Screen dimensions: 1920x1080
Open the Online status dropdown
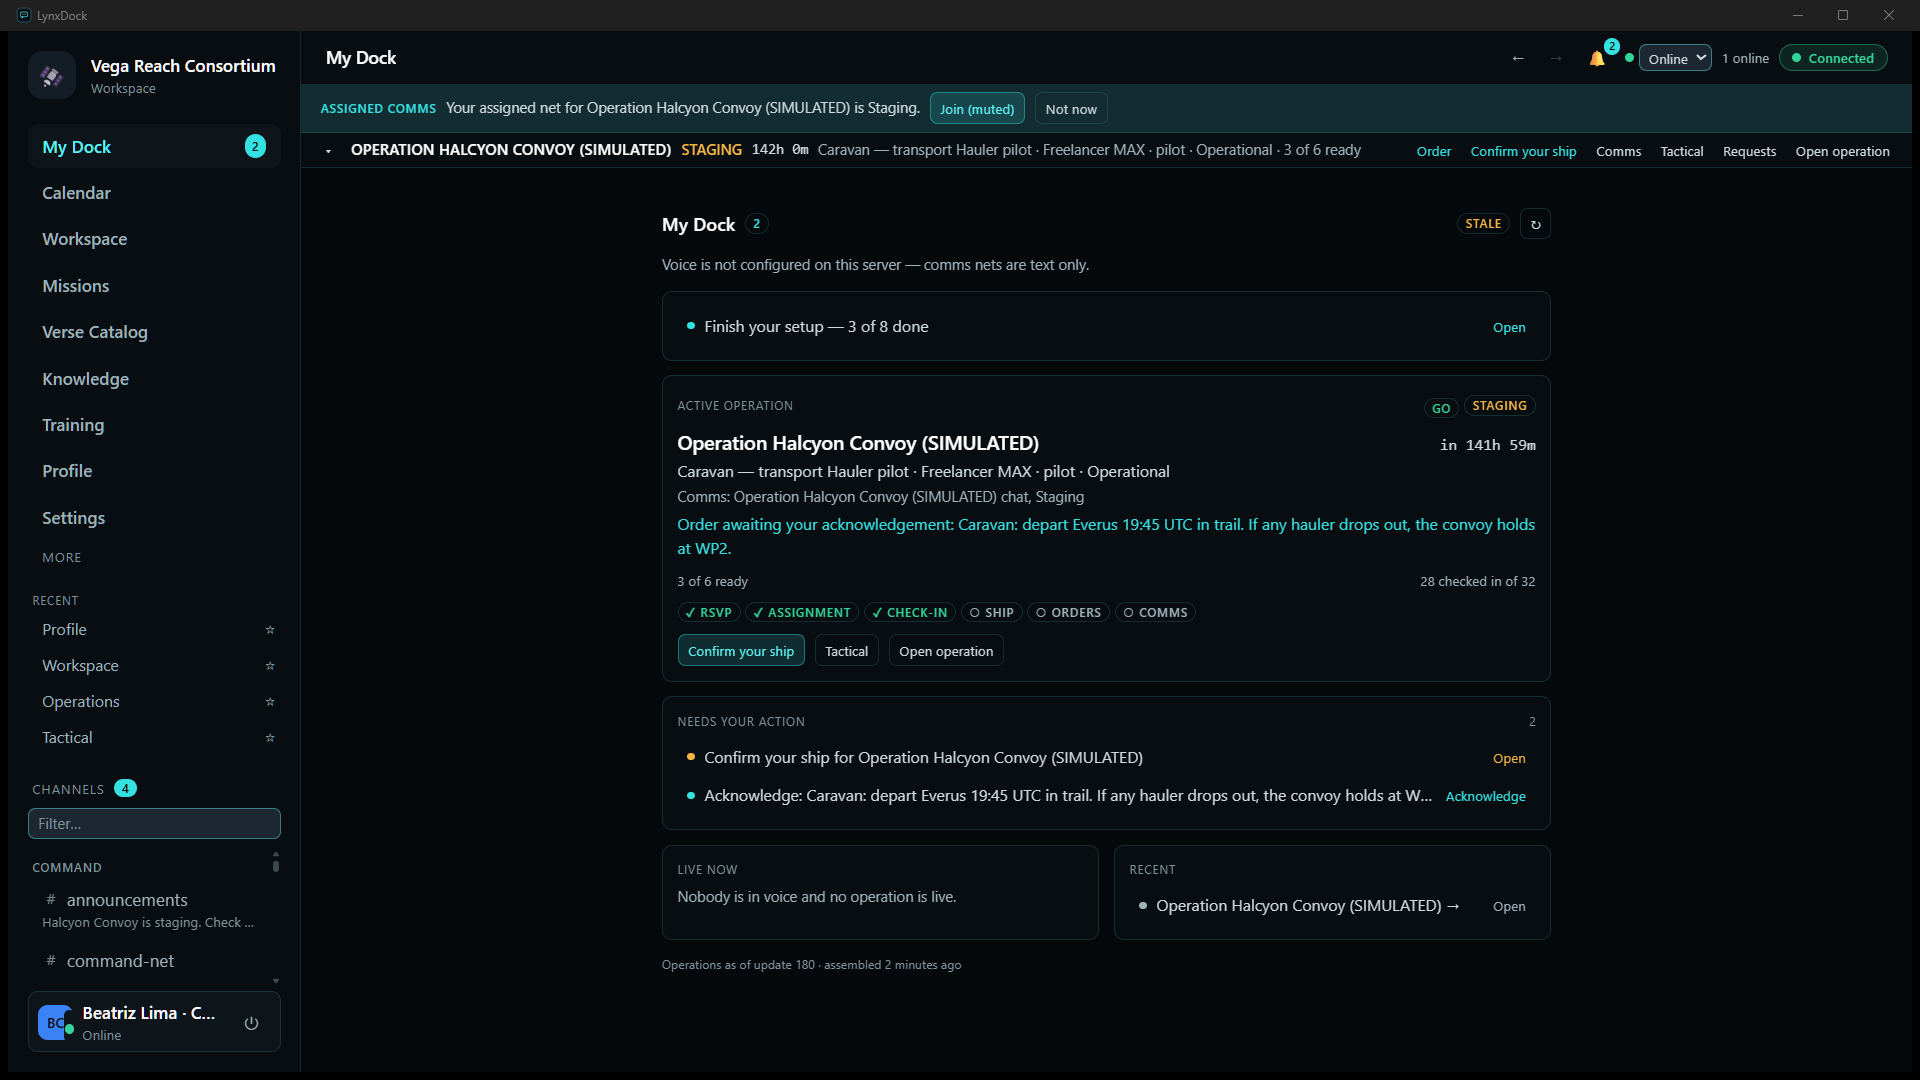pos(1675,58)
